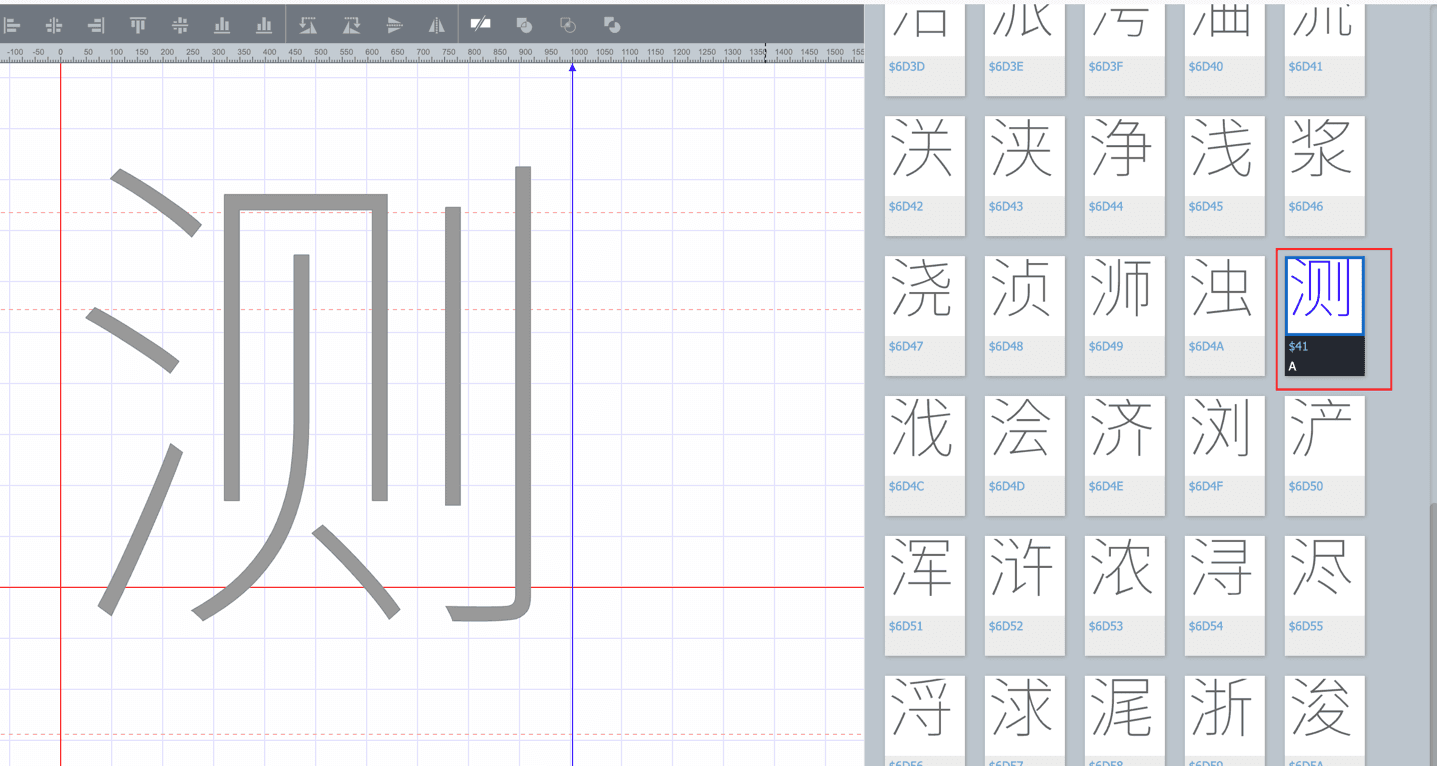Rotate the contour clockwise
This screenshot has width=1437, height=766.
point(351,25)
